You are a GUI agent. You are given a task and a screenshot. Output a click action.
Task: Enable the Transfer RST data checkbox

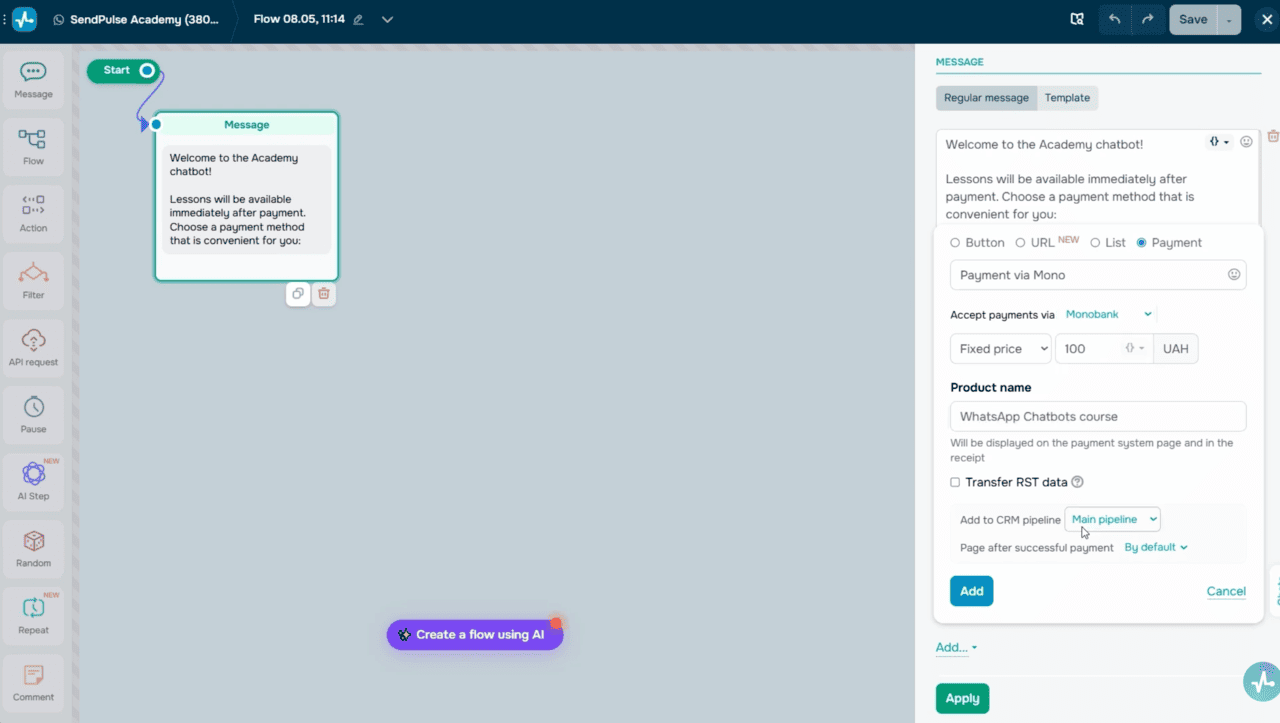(x=955, y=482)
